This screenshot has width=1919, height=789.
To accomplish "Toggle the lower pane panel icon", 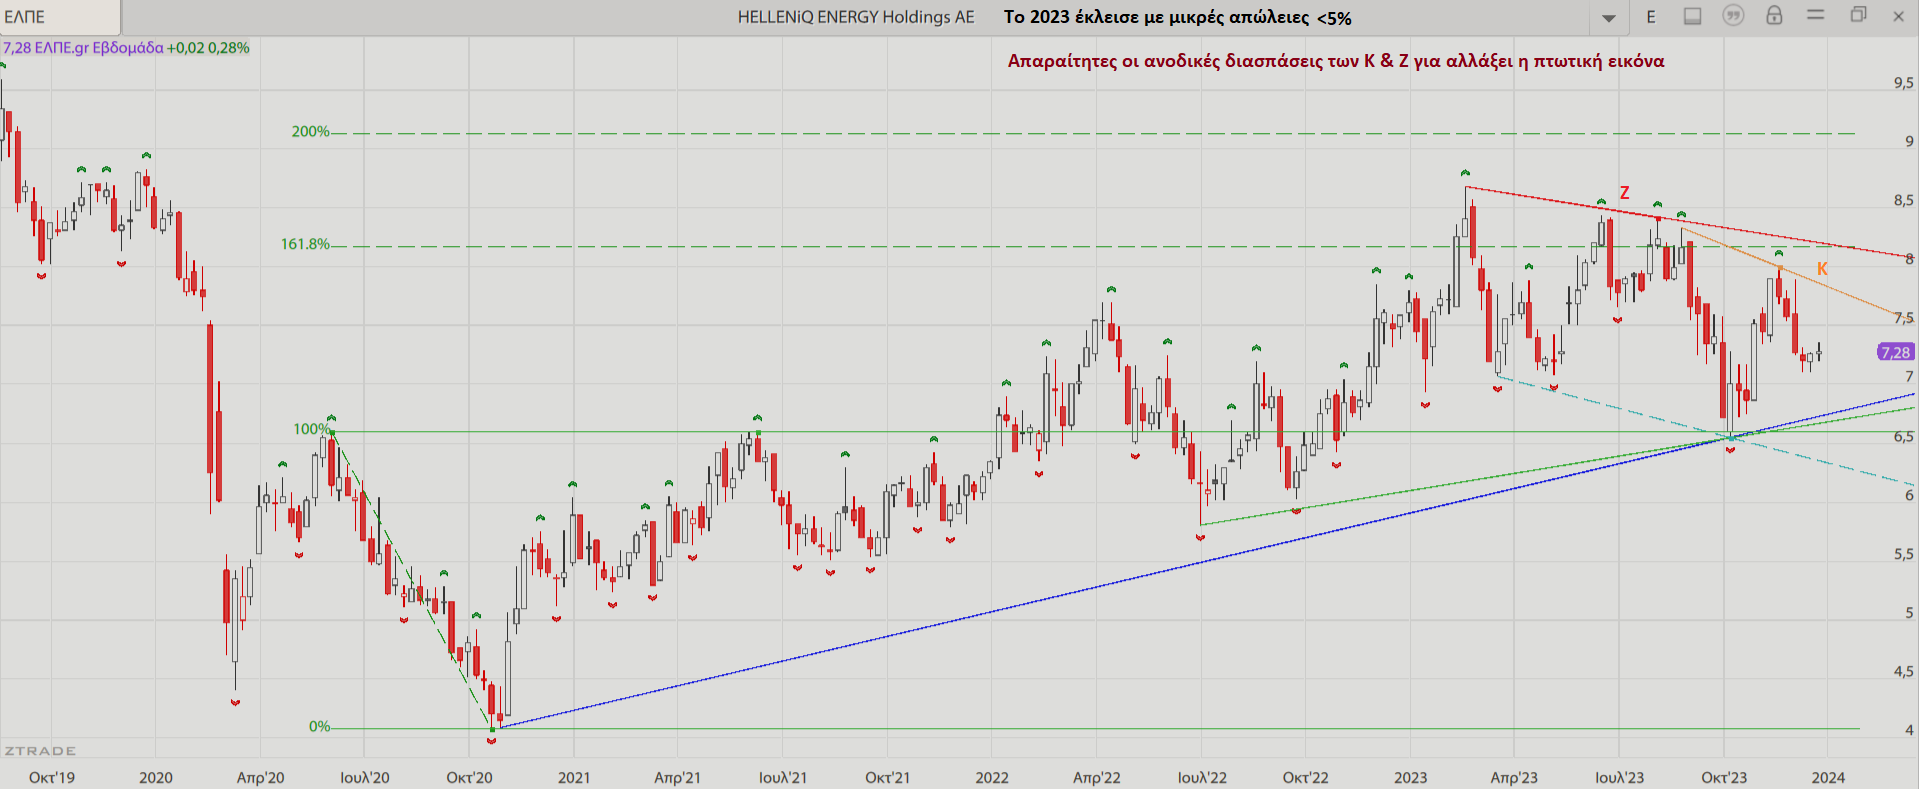I will [x=1692, y=16].
